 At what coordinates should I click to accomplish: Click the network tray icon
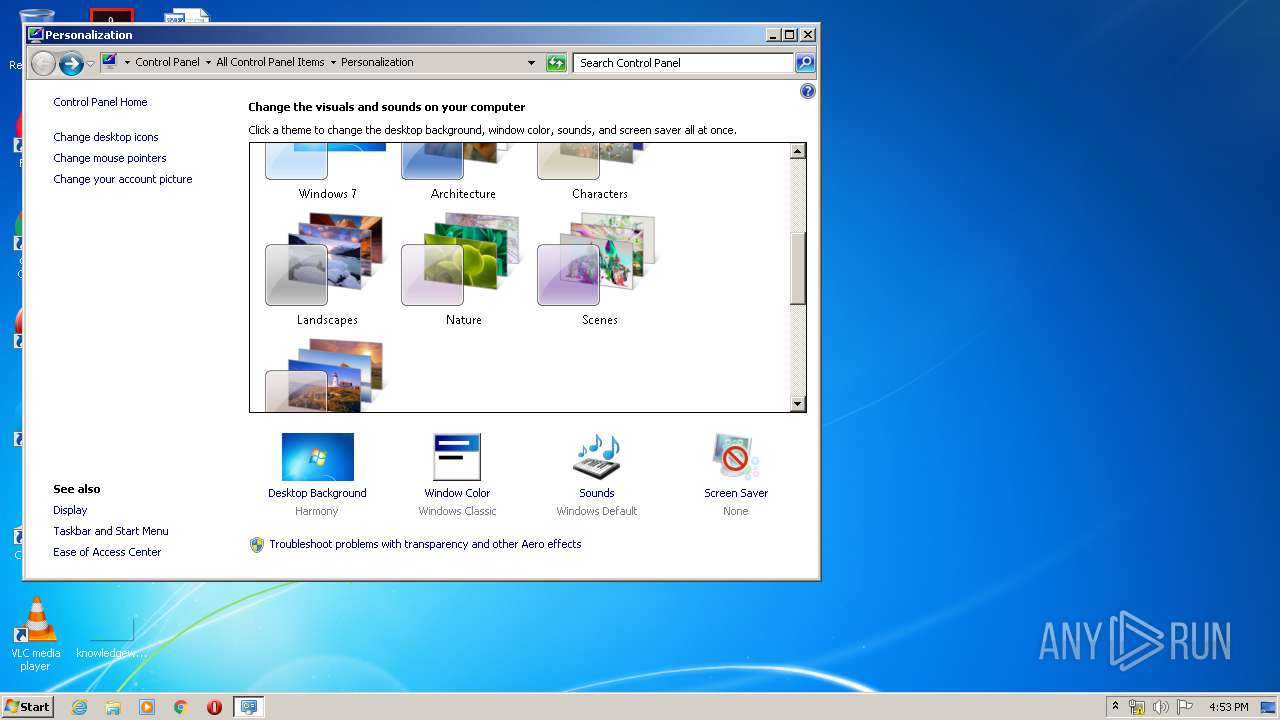click(x=1137, y=707)
